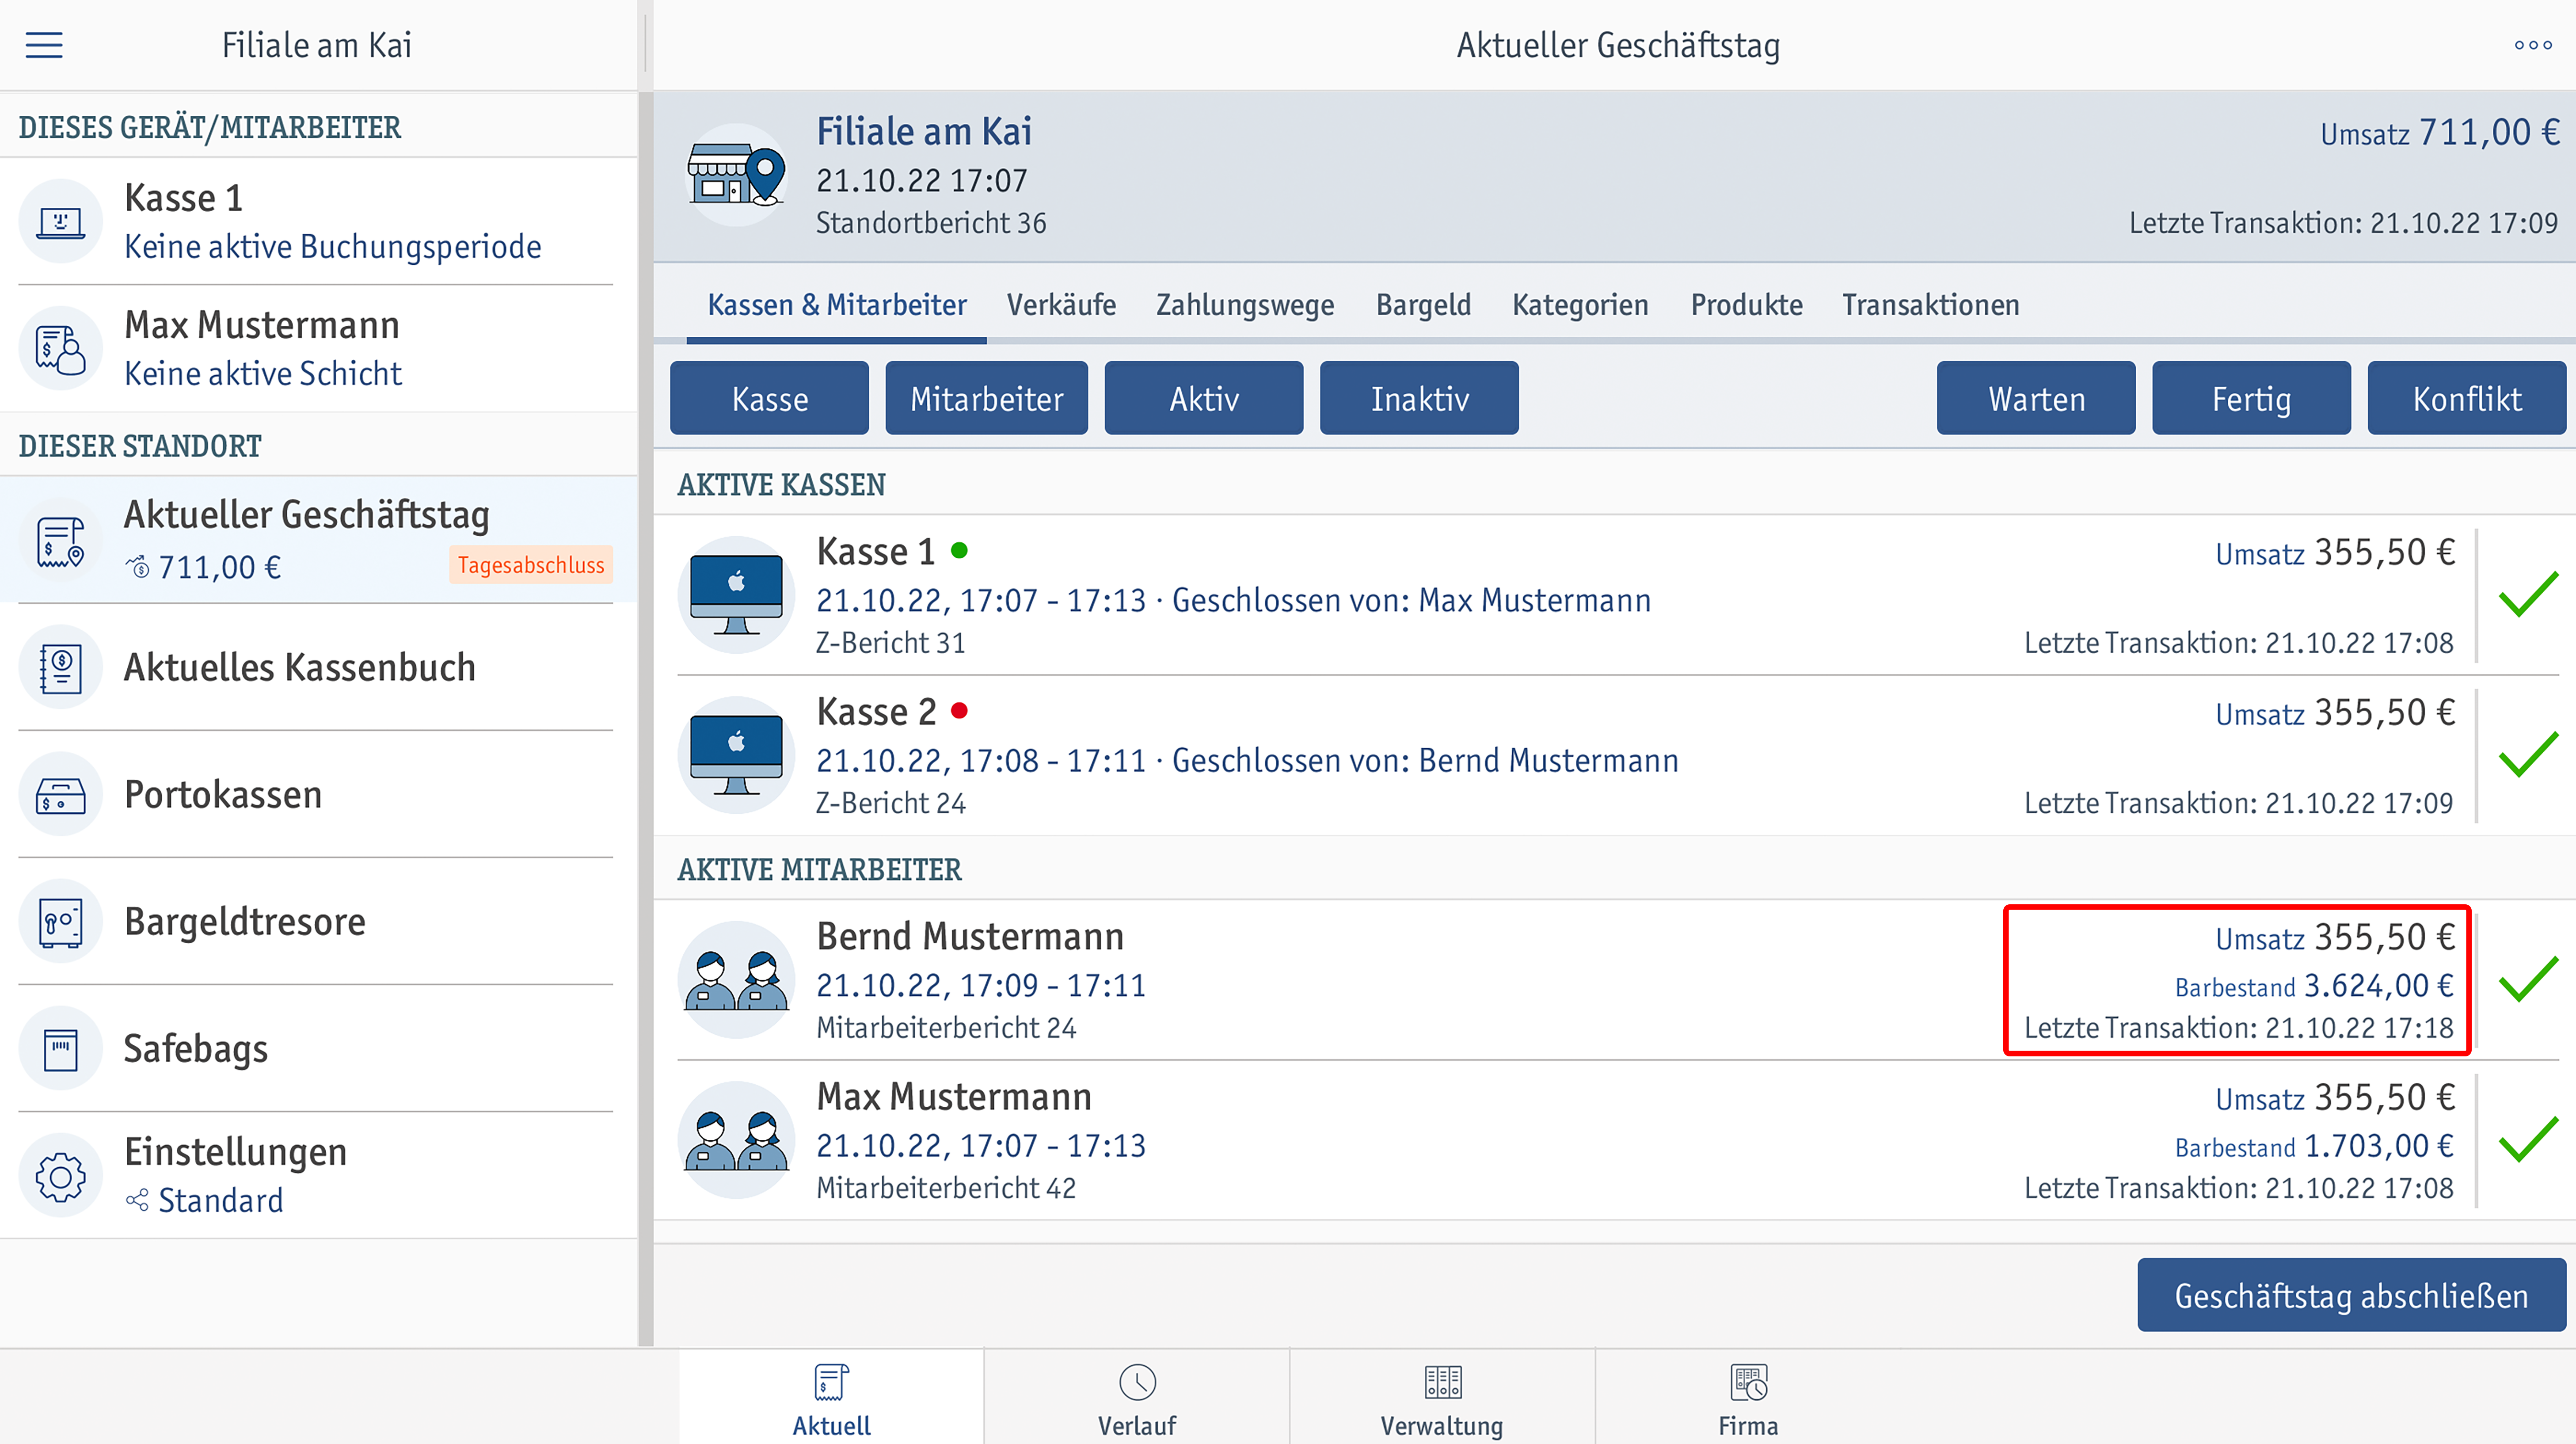
Task: Click the Kasse 1 computer icon in active list
Action: coord(736,595)
